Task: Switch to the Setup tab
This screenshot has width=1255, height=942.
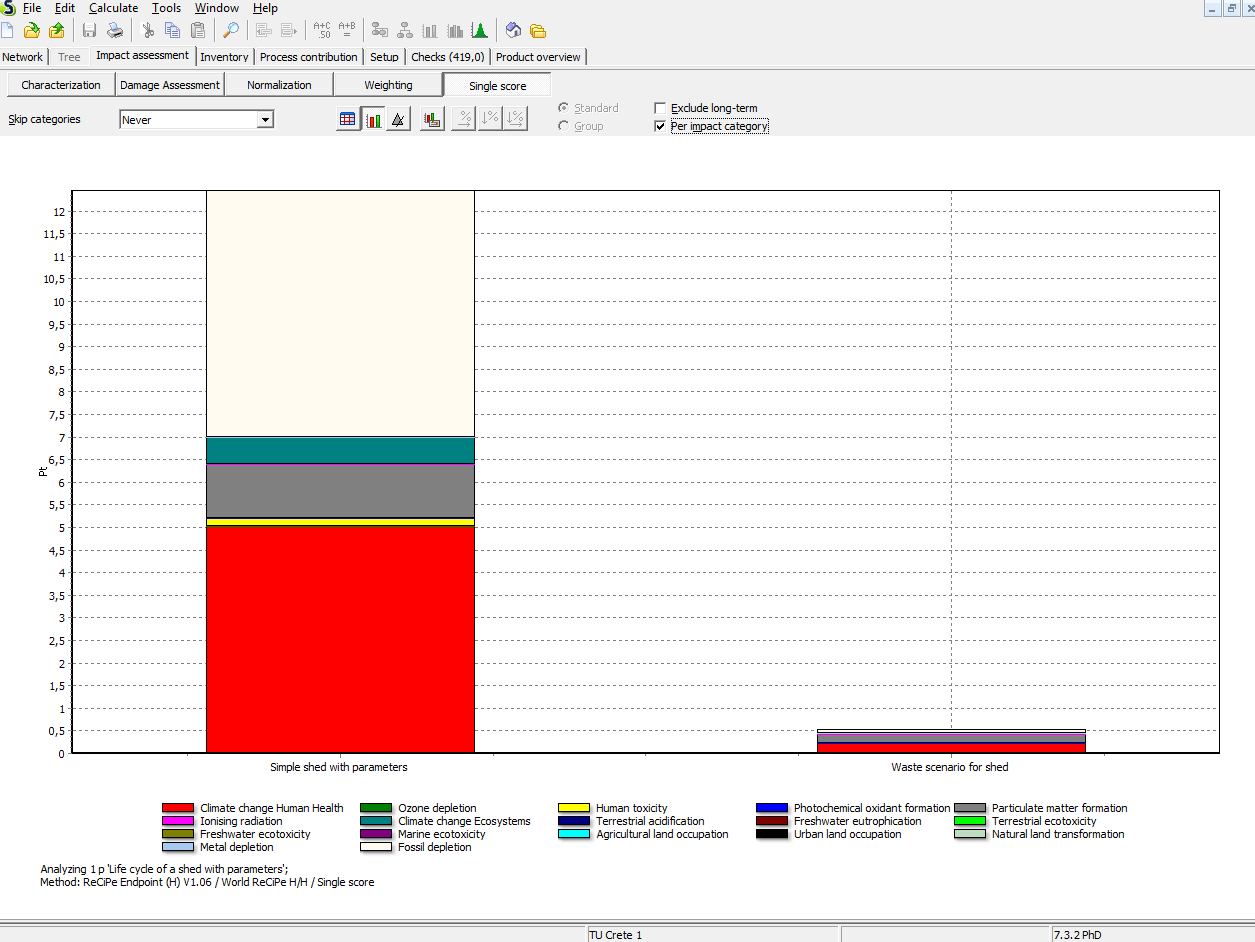Action: (384, 57)
